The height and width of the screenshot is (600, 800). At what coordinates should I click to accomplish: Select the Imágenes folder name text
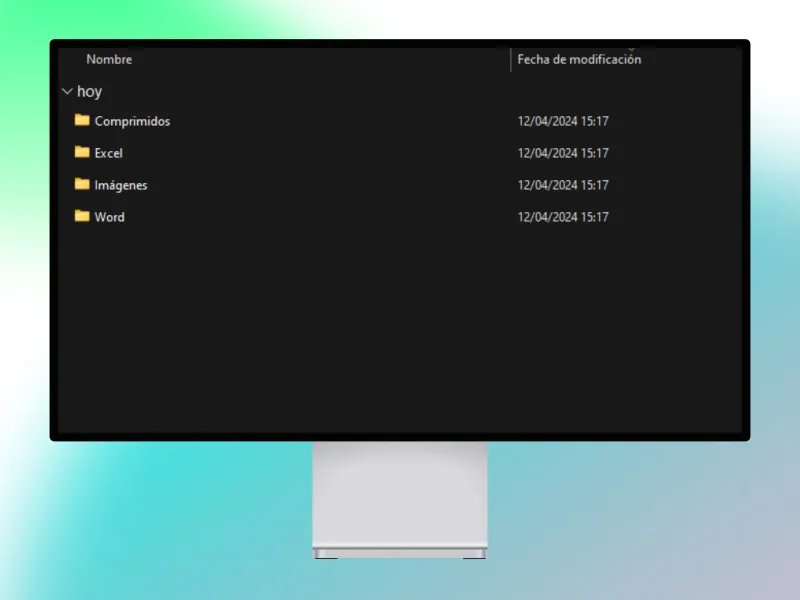pos(121,185)
